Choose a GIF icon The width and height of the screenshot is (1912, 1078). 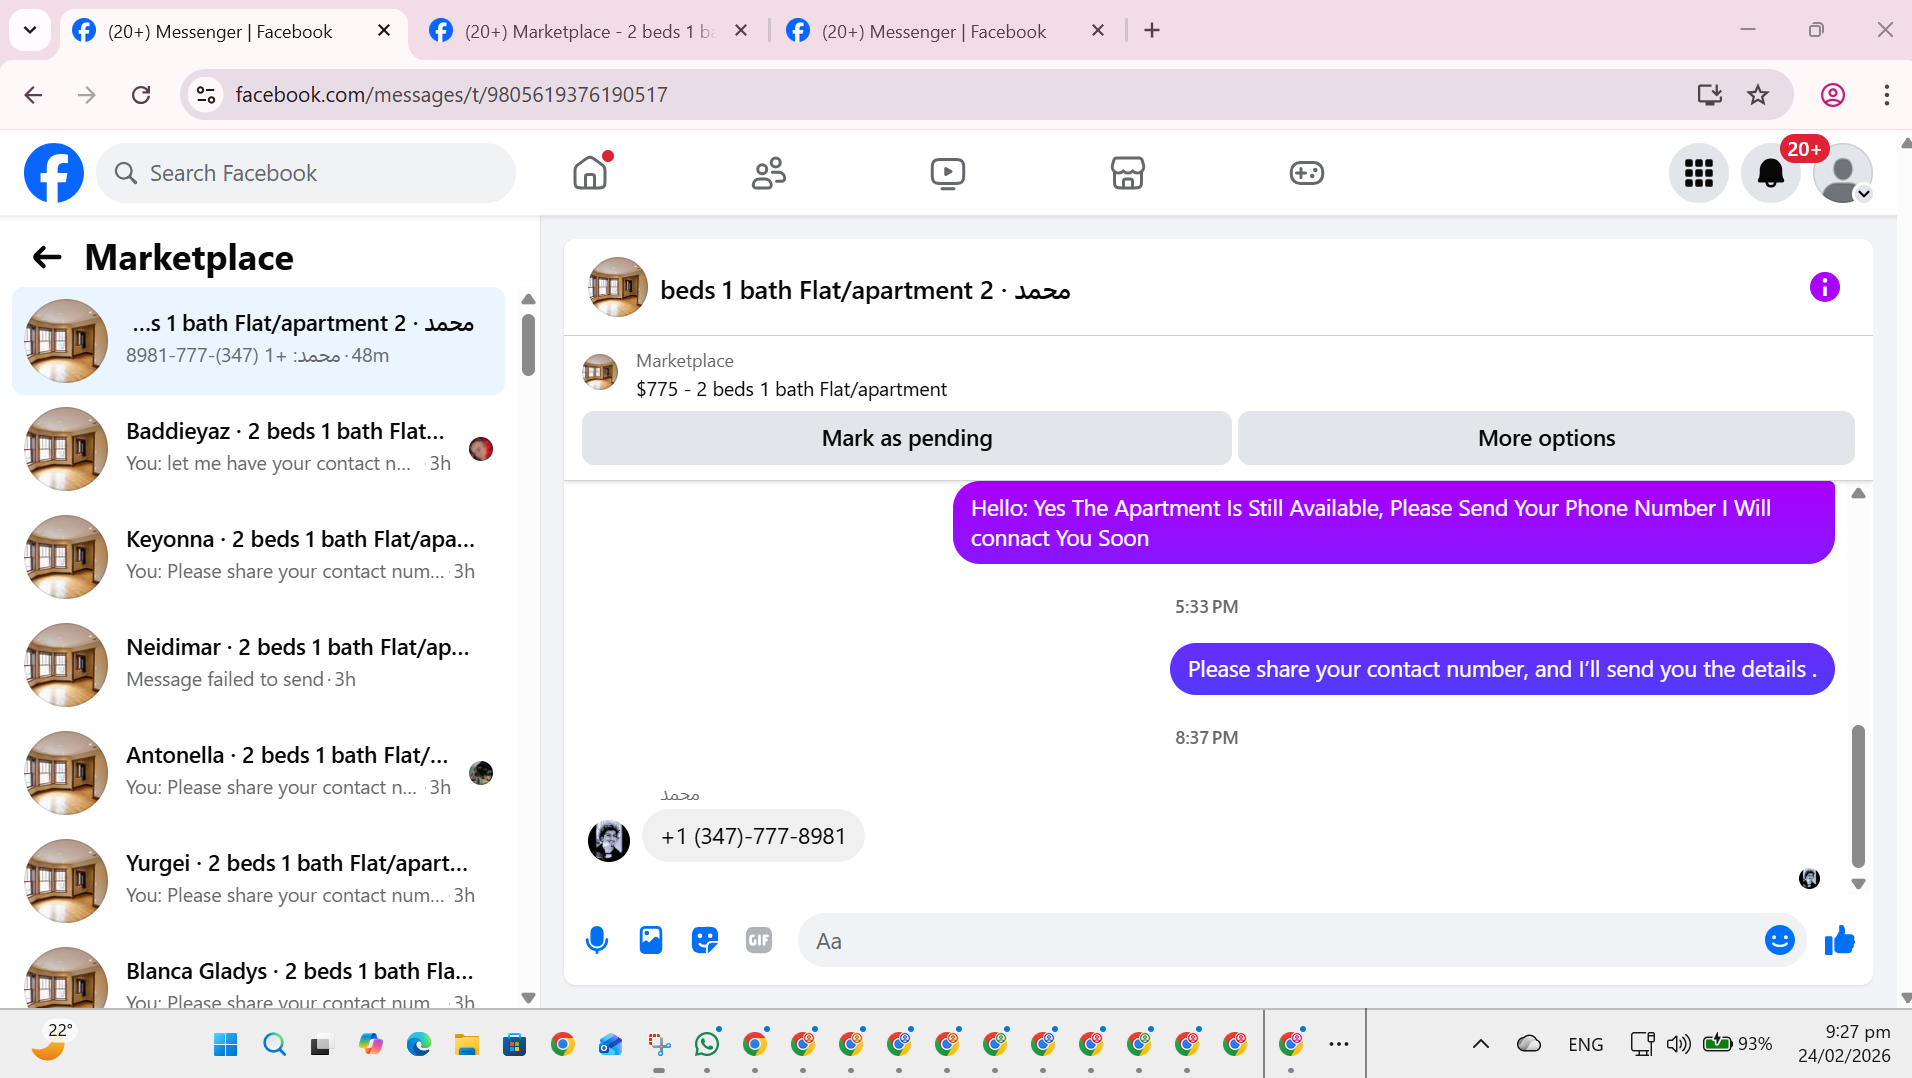[759, 941]
